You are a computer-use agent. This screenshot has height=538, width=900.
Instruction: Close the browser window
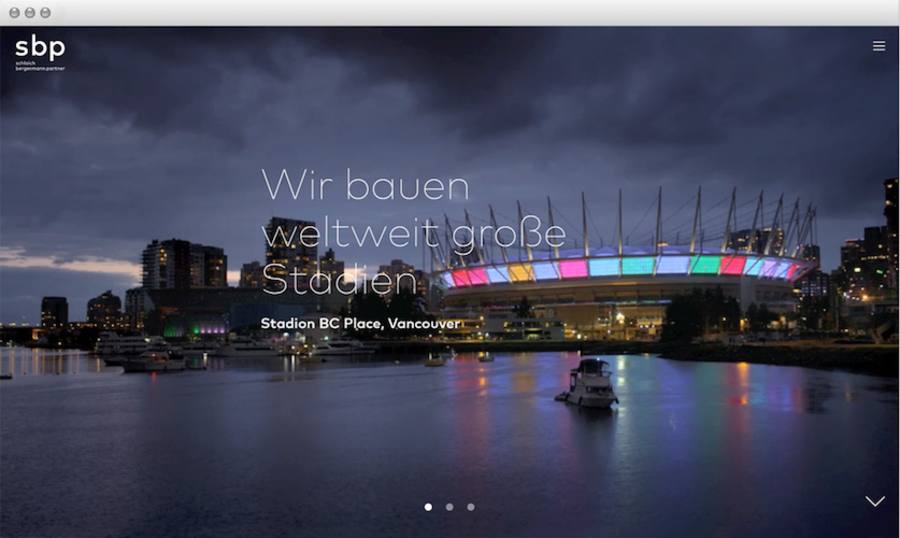pyautogui.click(x=14, y=13)
